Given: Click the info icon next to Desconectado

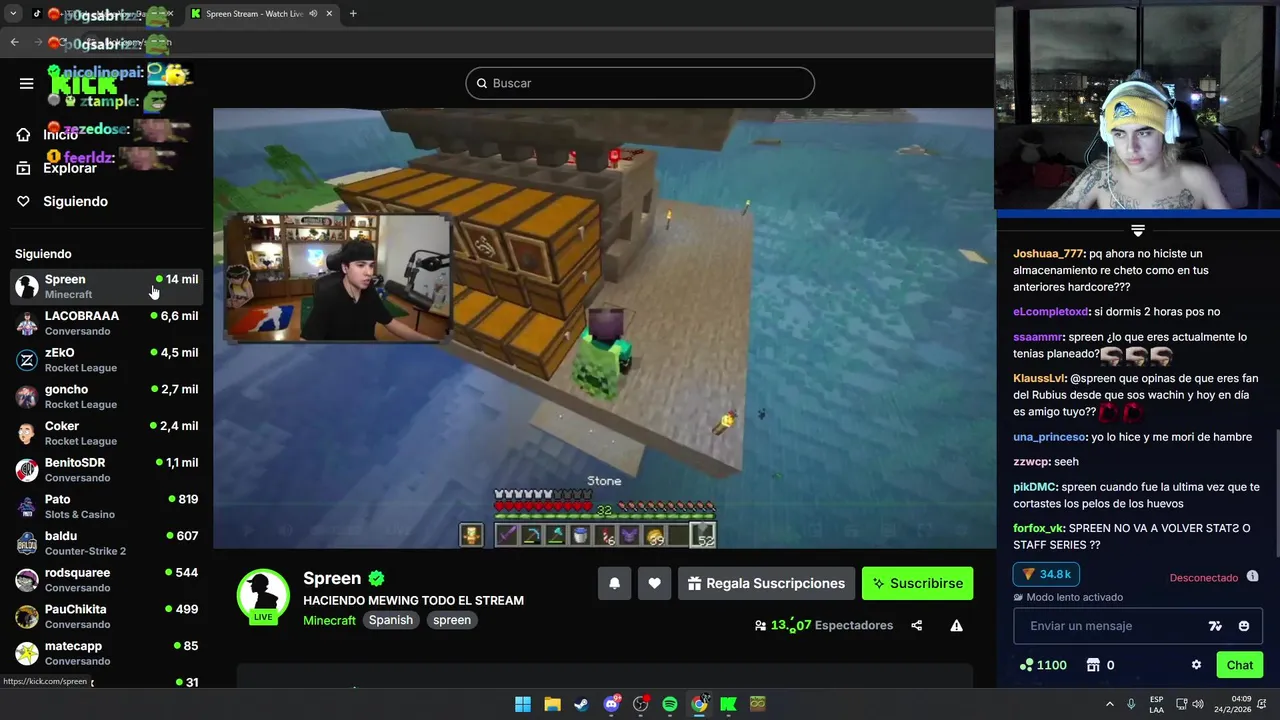Looking at the screenshot, I should 1252,577.
